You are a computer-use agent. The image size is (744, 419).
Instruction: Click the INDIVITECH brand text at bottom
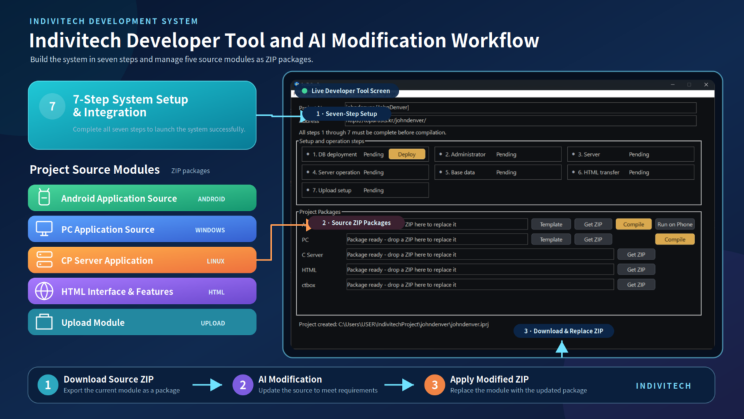[663, 386]
